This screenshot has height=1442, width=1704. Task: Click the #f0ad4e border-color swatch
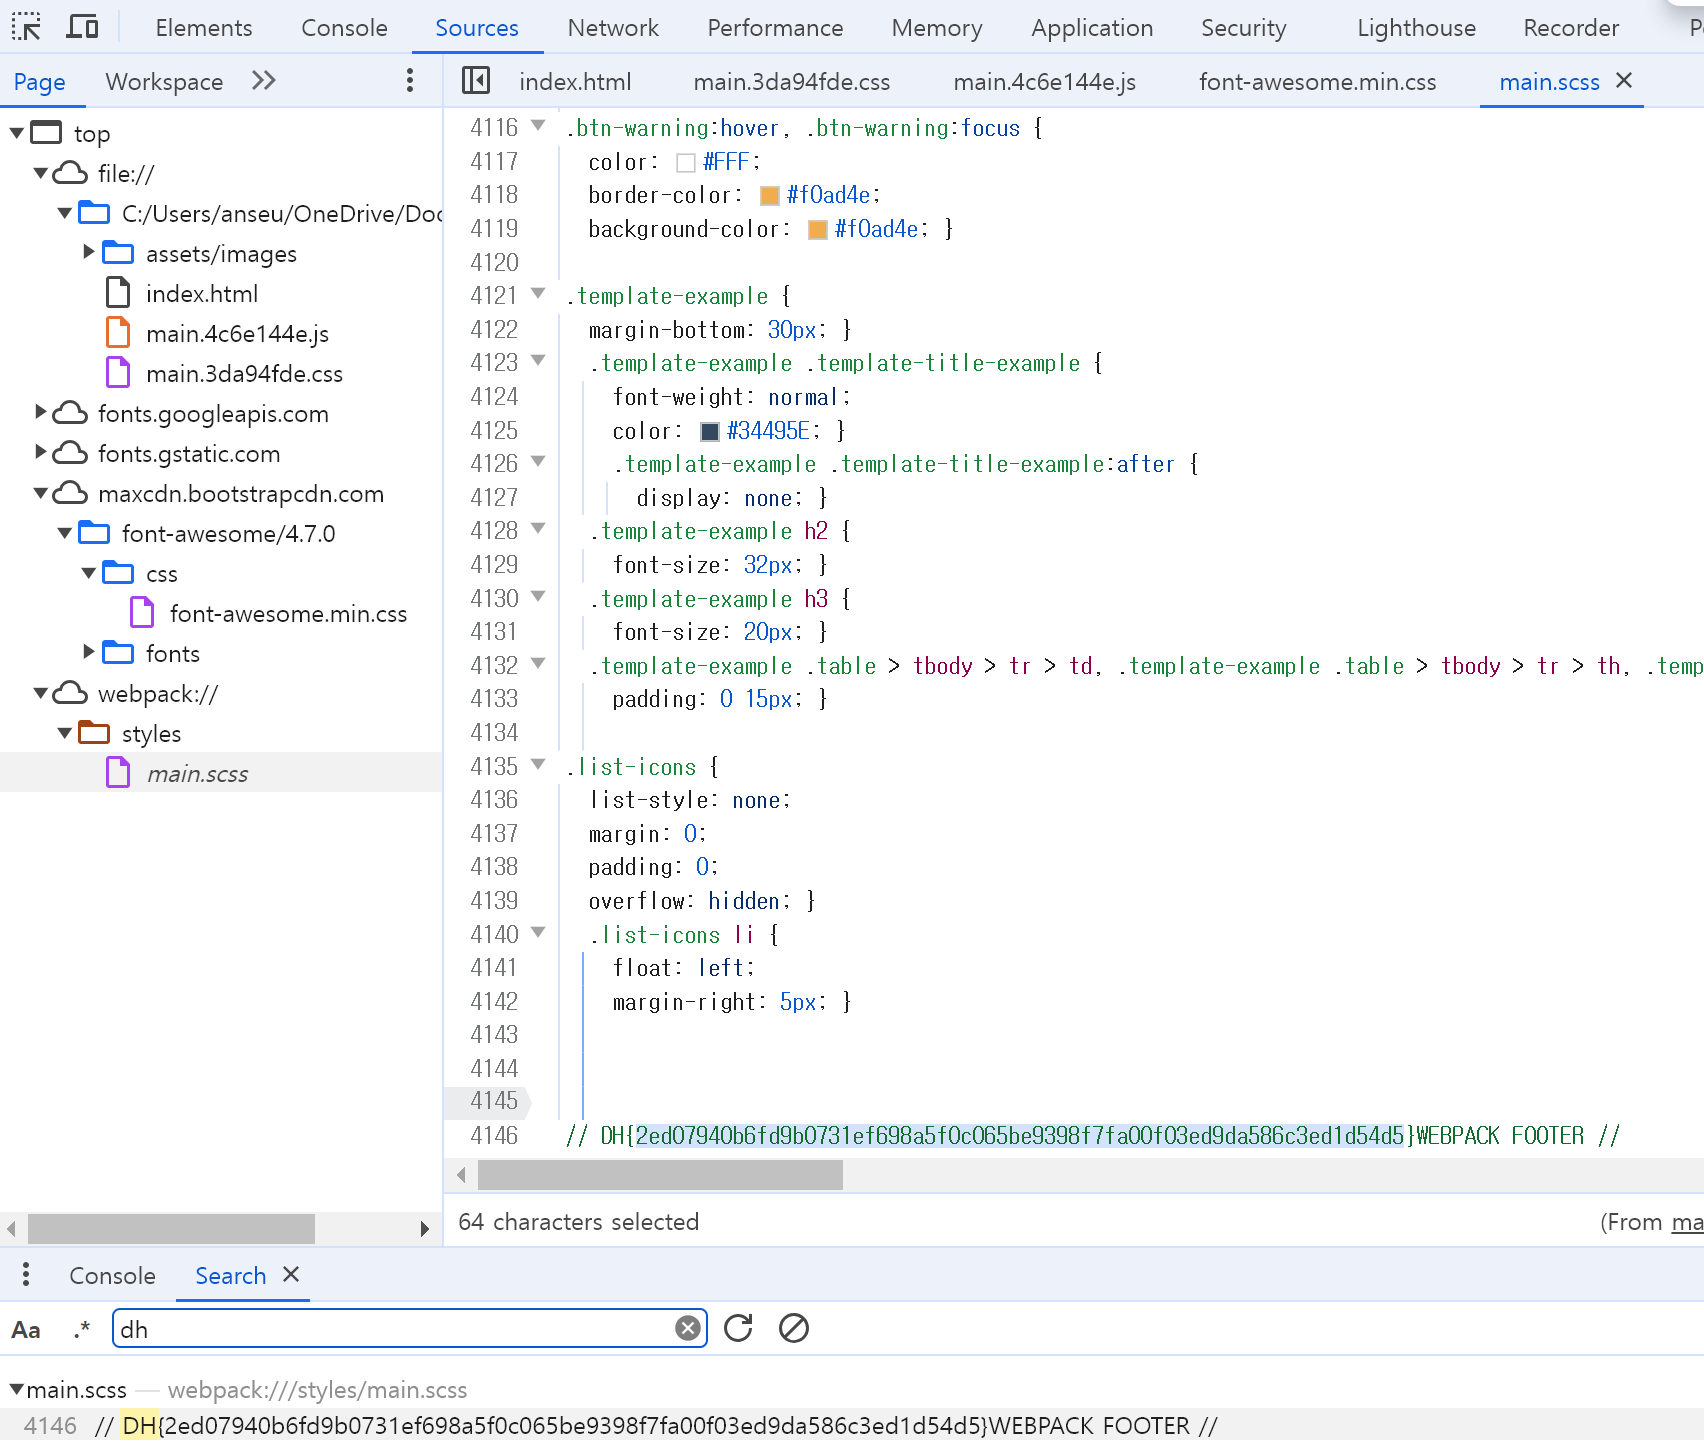tap(769, 196)
